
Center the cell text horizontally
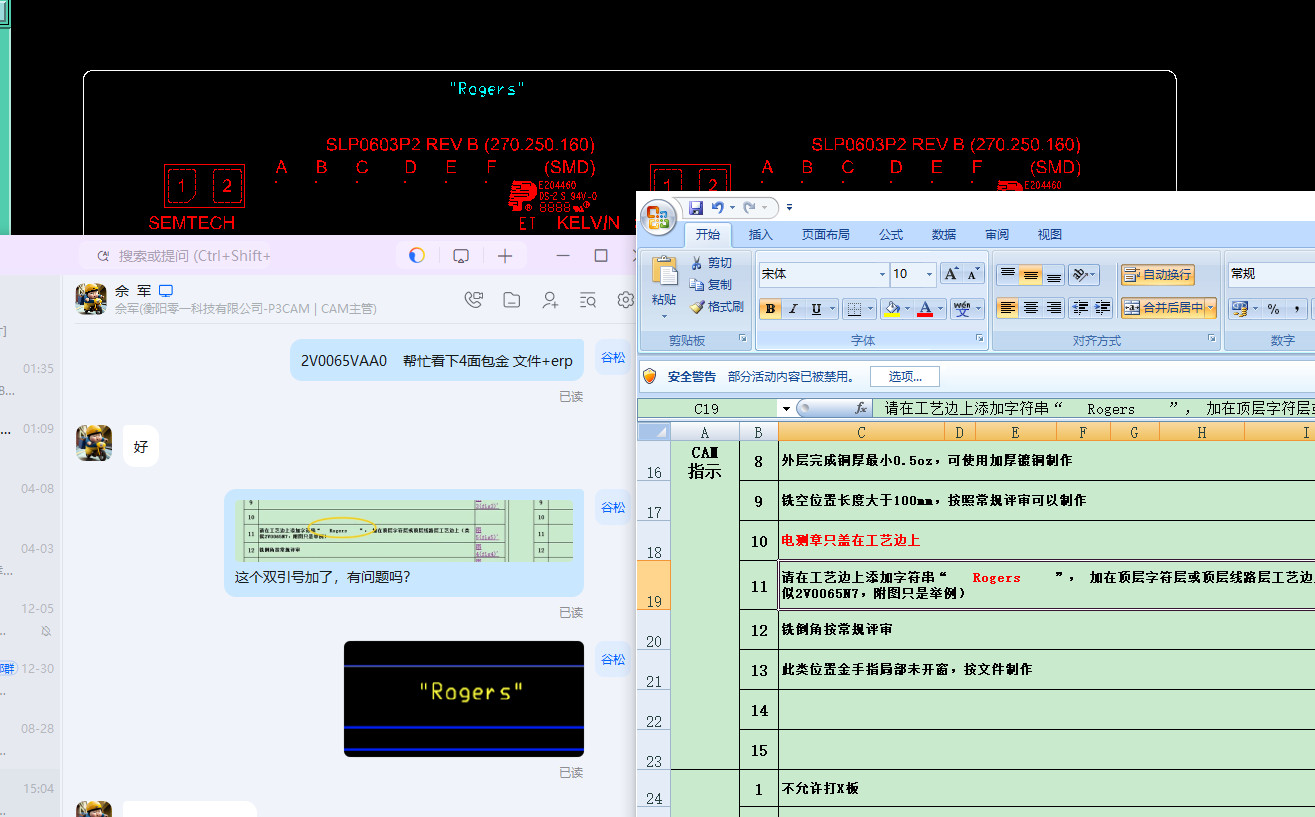pos(1031,308)
